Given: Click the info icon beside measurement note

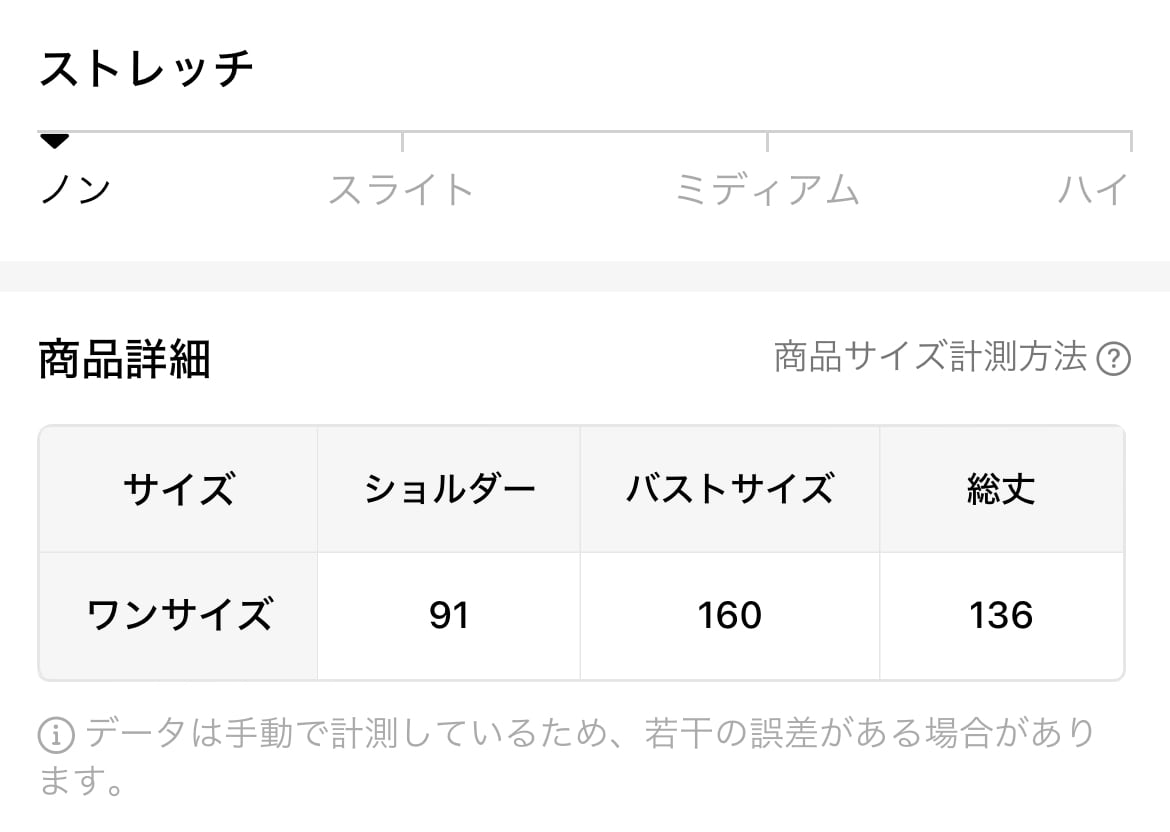Looking at the screenshot, I should [x=56, y=737].
